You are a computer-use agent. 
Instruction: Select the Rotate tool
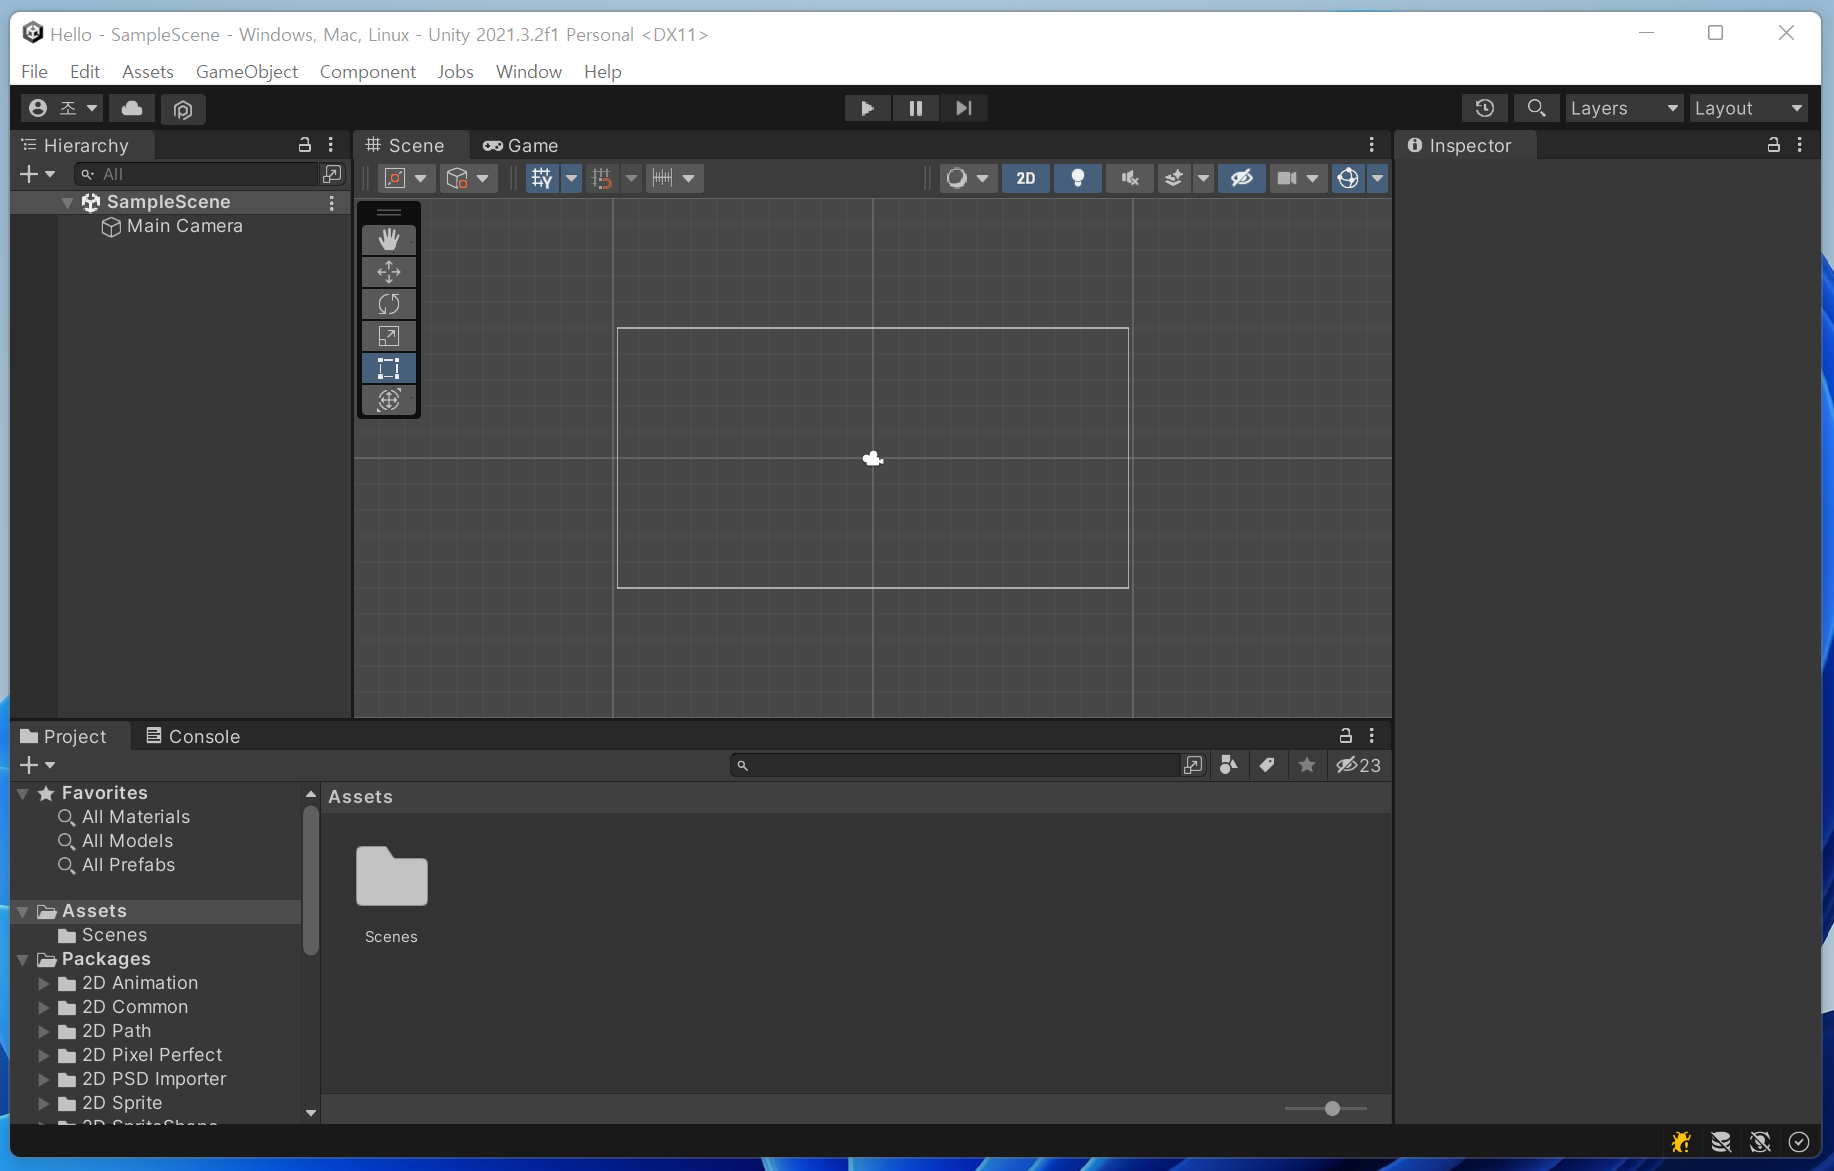click(x=389, y=304)
